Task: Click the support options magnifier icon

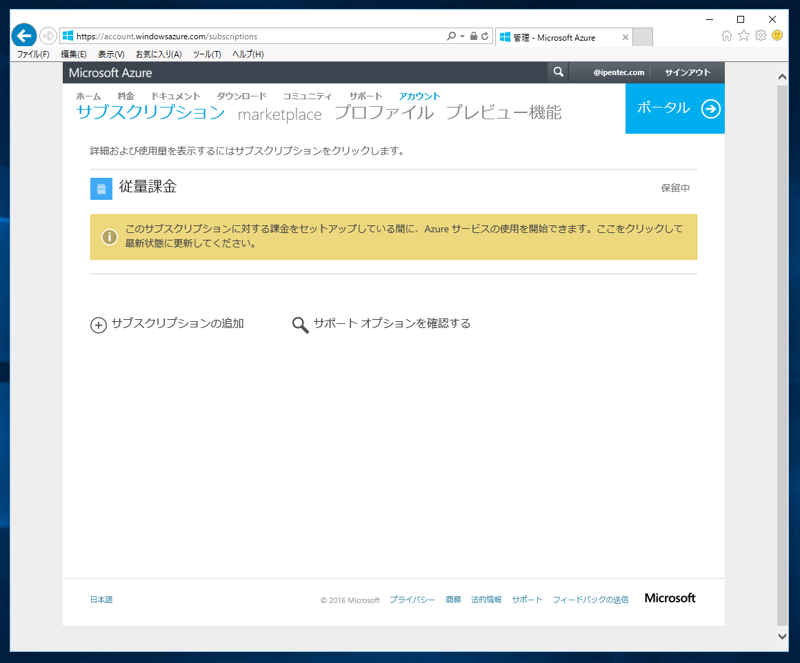Action: (300, 325)
